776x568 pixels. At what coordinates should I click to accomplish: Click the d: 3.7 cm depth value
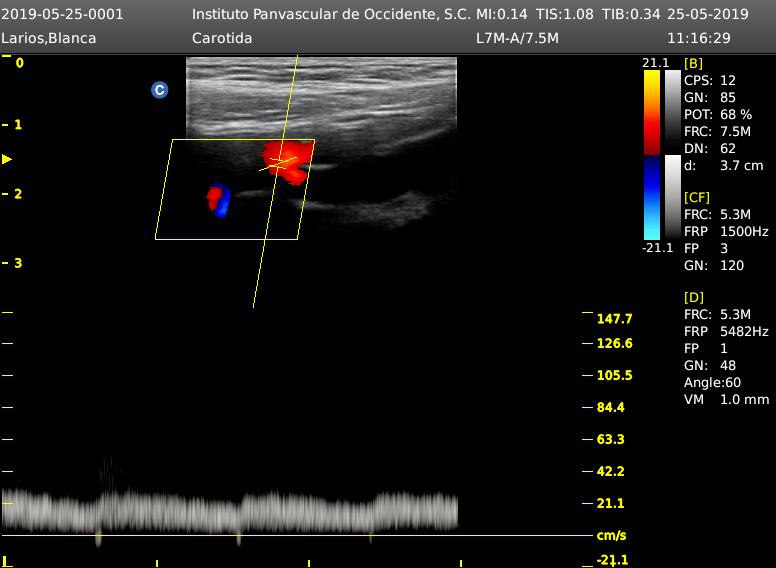[x=724, y=165]
